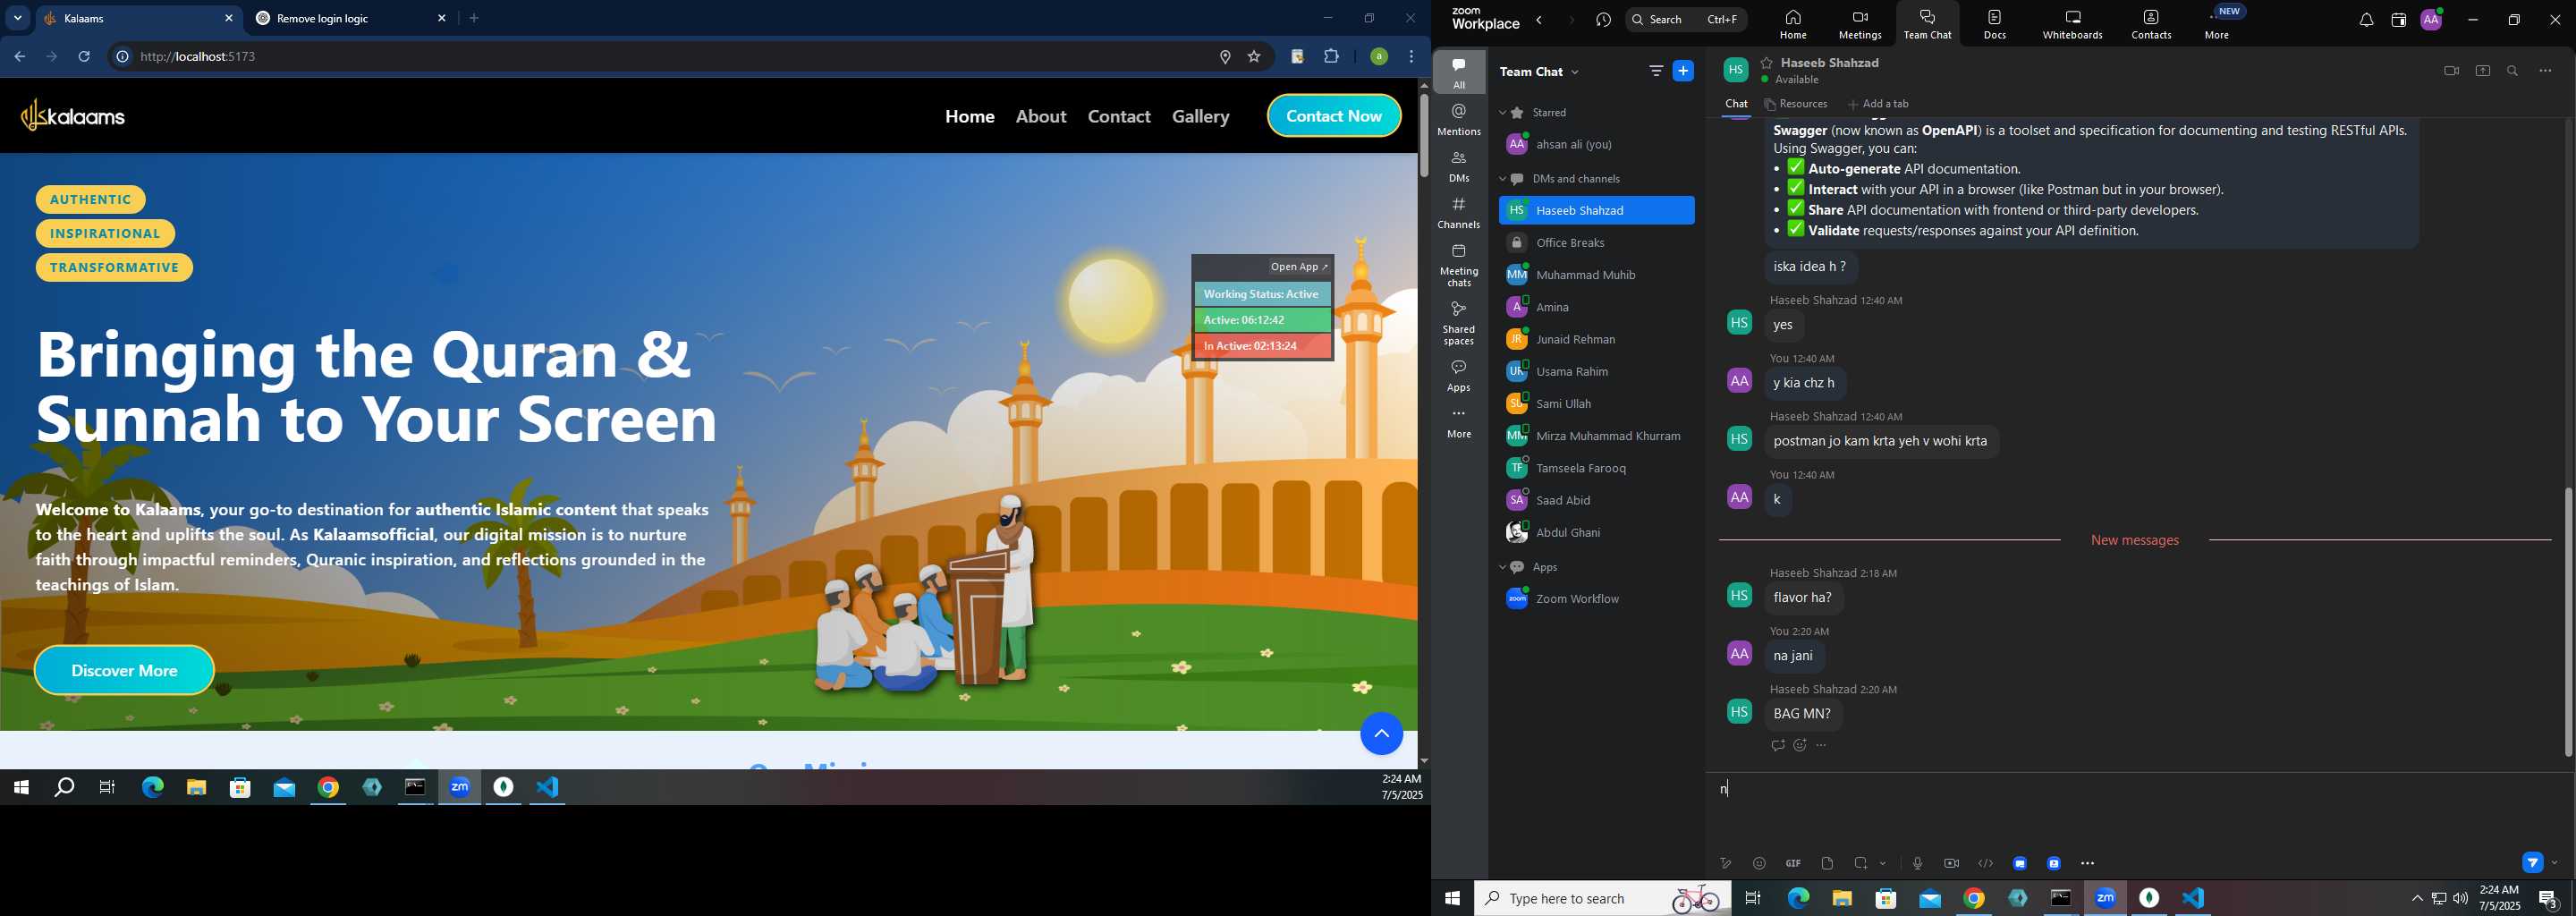This screenshot has height=916, width=2576.
Task: Star Haseeb Shahzad as a favorite
Action: point(1767,62)
